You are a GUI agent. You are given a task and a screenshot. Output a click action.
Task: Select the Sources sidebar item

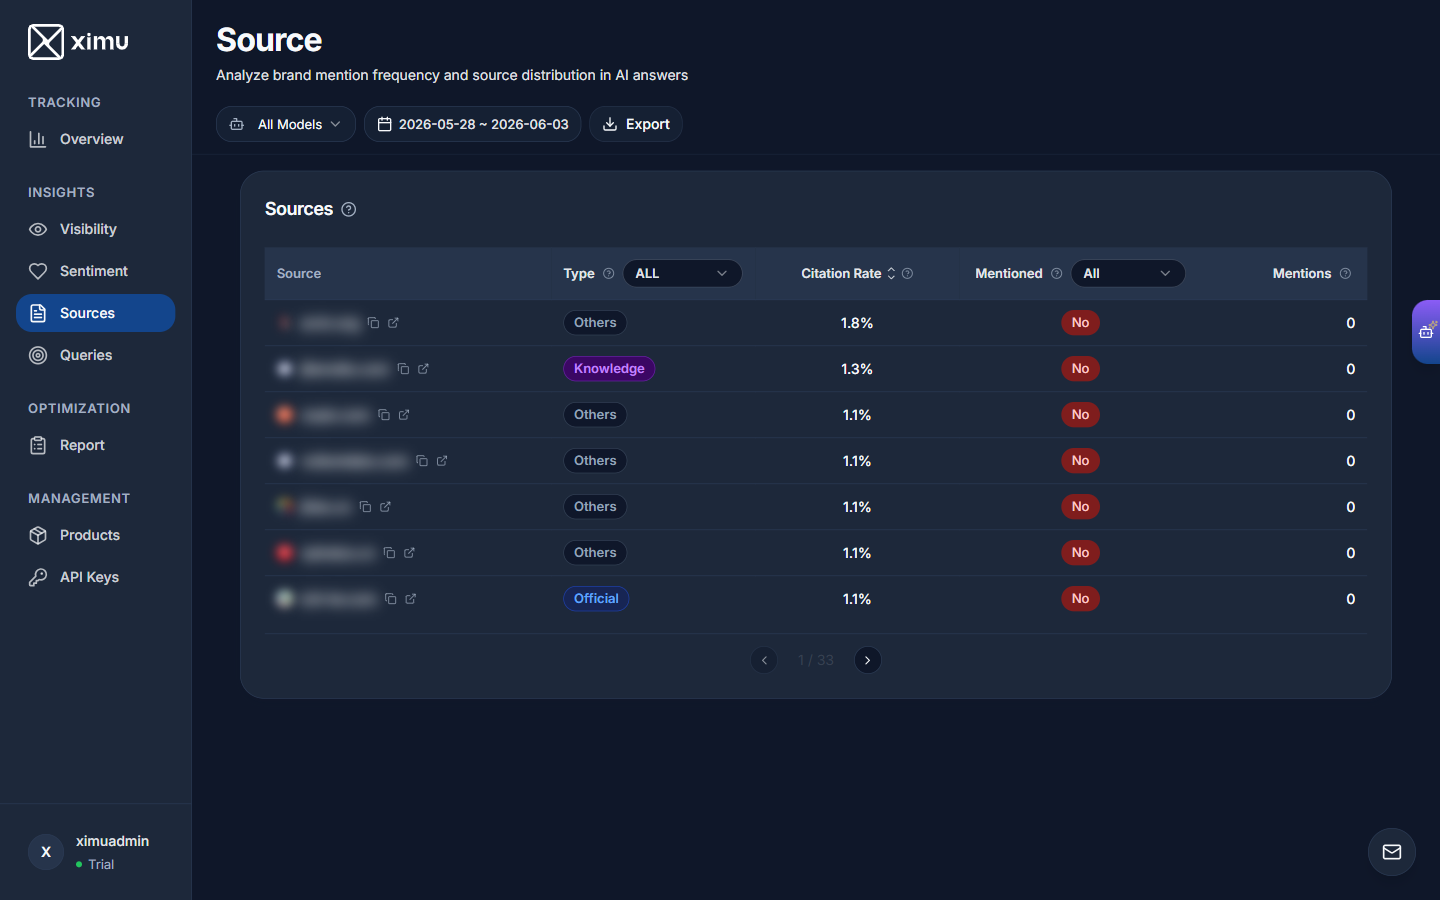96,313
